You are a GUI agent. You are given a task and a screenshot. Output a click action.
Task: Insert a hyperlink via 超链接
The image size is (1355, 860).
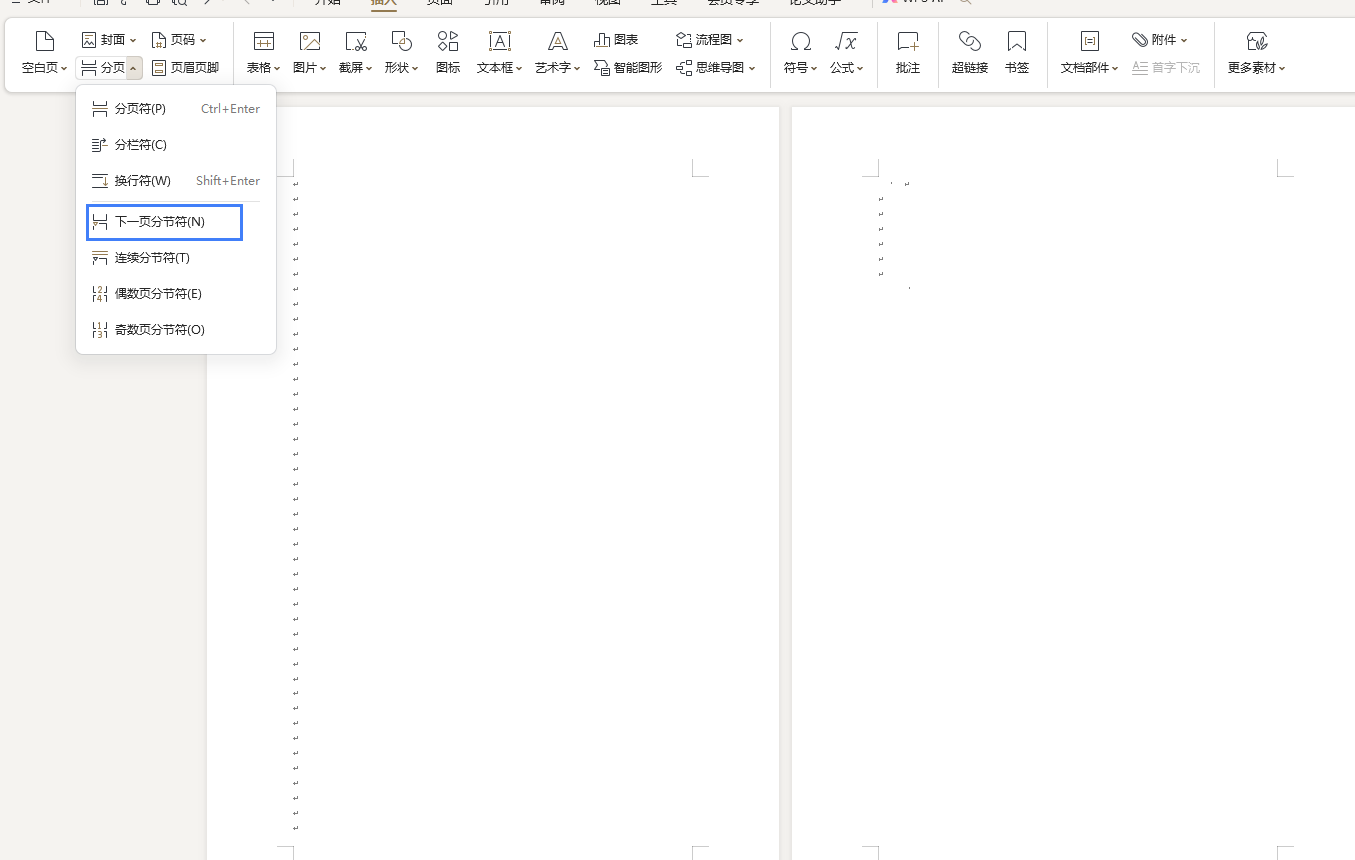tap(970, 52)
